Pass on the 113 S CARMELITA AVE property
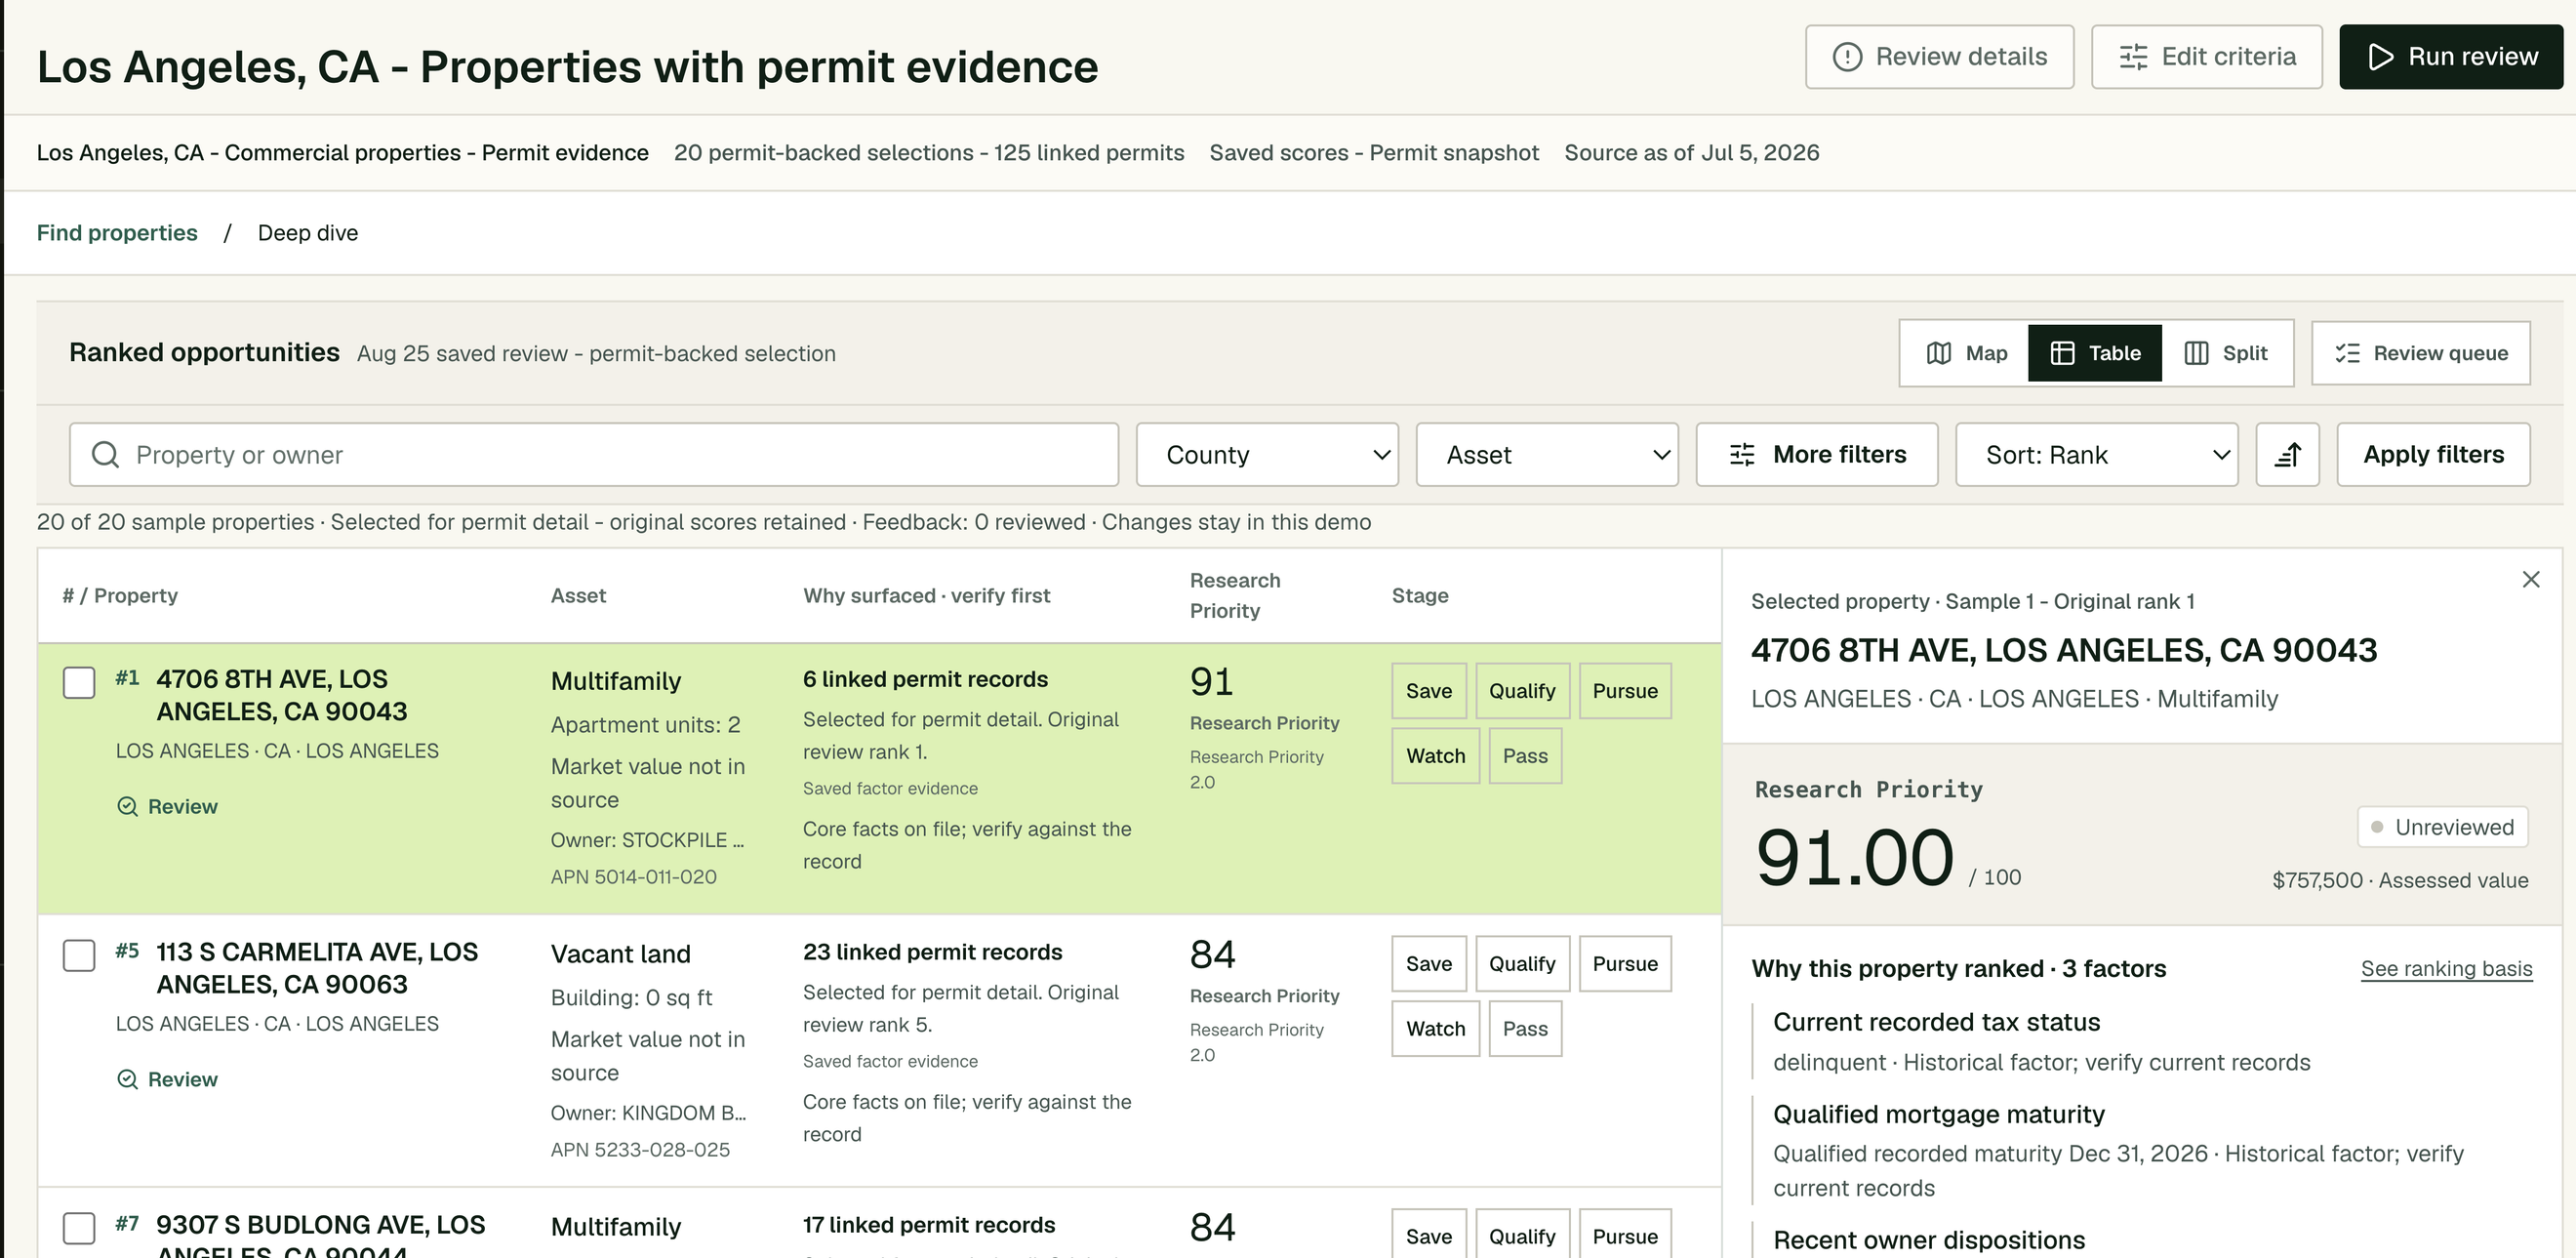Image resolution: width=2576 pixels, height=1258 pixels. 1525,1029
